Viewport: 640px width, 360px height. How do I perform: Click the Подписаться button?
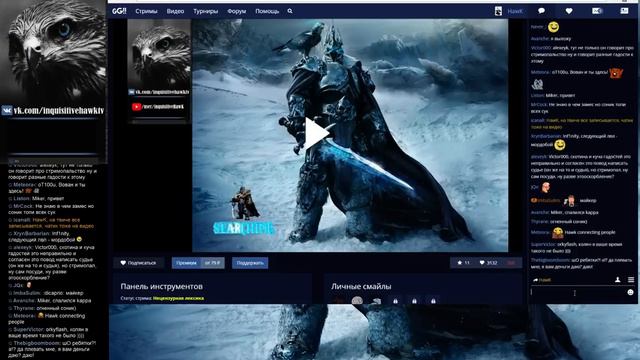coord(139,263)
